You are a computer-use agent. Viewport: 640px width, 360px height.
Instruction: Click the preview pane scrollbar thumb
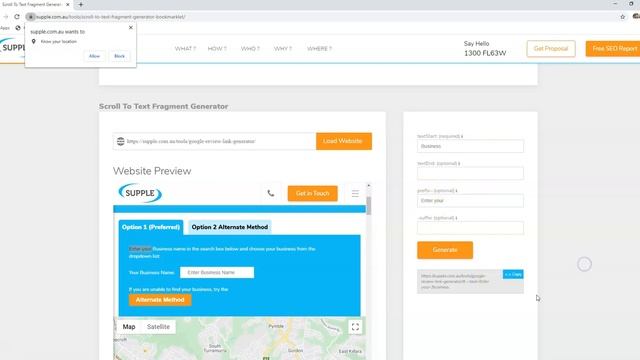click(x=369, y=205)
